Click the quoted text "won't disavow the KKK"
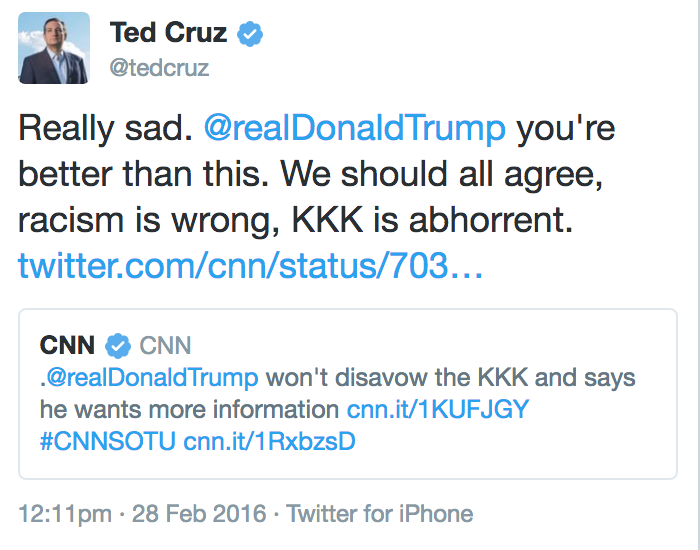 pos(397,378)
